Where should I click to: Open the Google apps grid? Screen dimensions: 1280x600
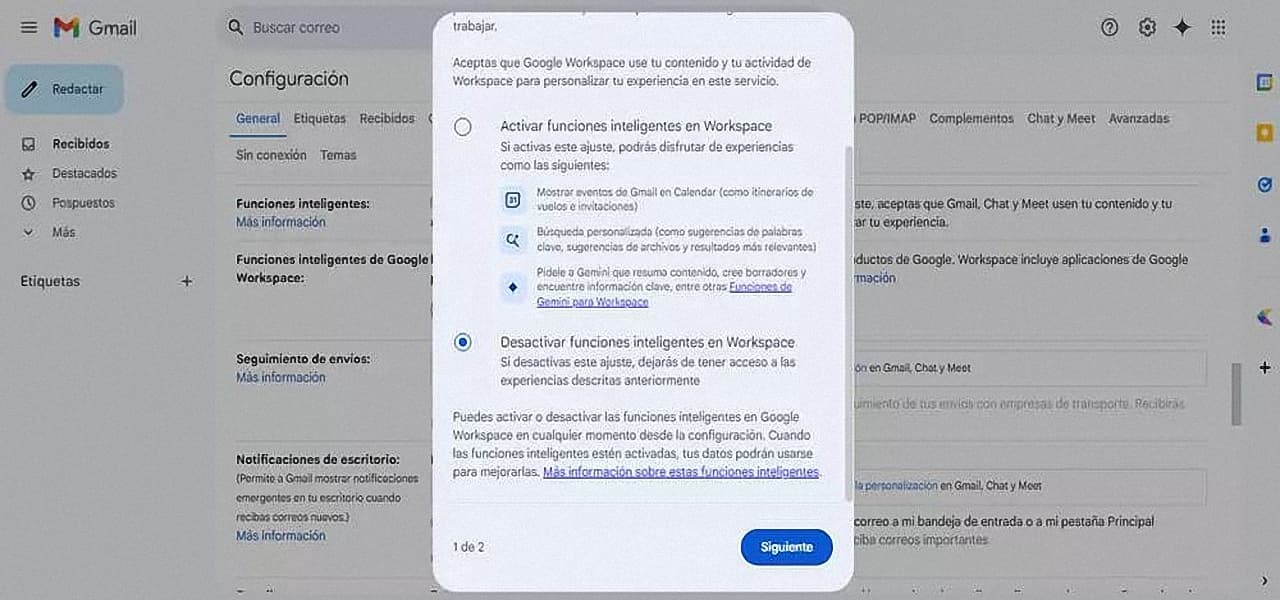[x=1218, y=28]
